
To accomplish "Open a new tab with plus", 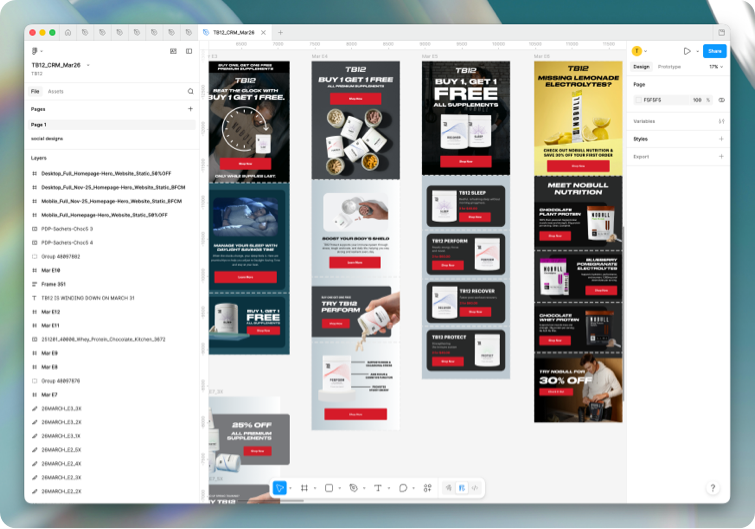I will [280, 33].
